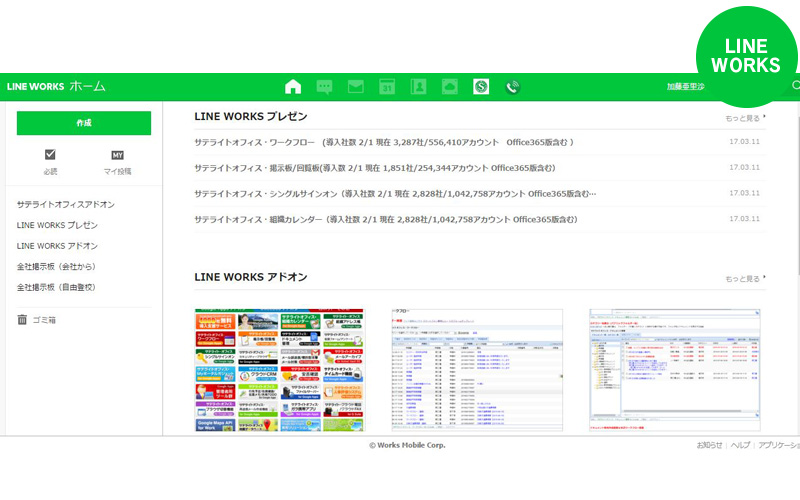Click the 必読 checkmark icon
This screenshot has height=500, width=800.
click(x=50, y=155)
